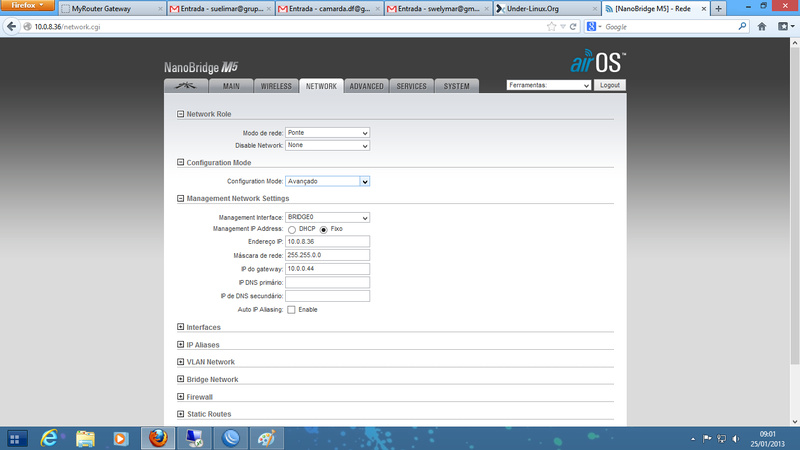
Task: Expand the IP Aliases section
Action: click(180, 344)
